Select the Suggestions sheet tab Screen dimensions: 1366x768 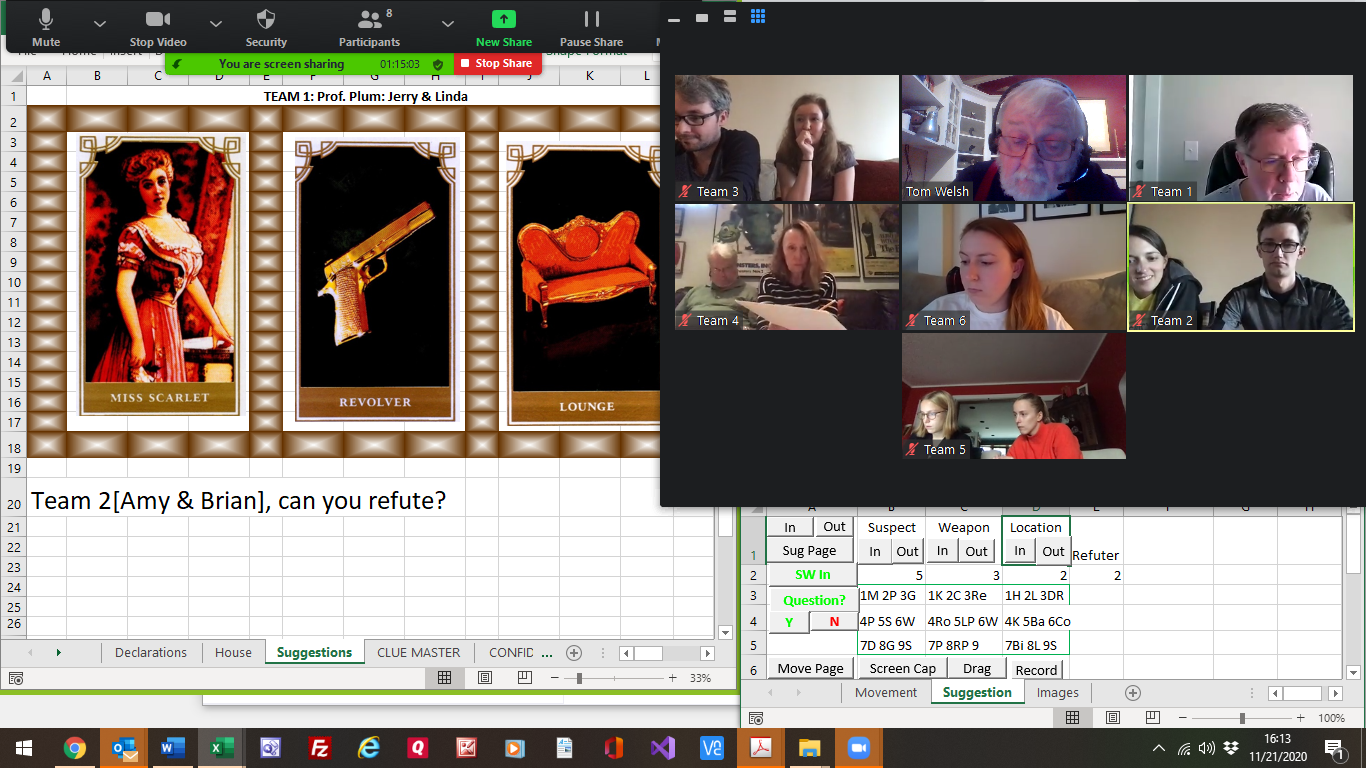(314, 652)
